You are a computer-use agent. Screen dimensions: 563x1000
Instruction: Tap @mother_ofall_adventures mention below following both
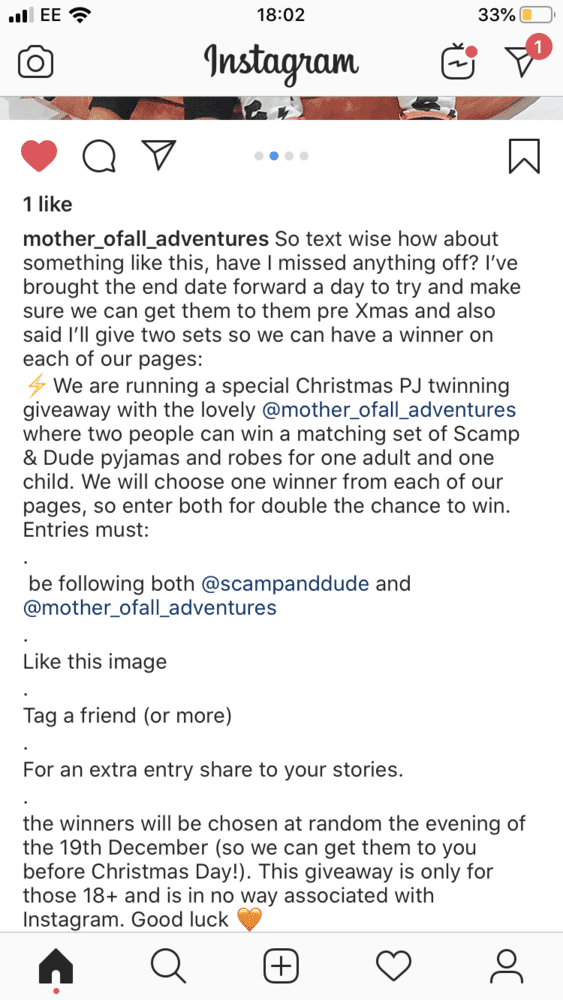coord(150,608)
